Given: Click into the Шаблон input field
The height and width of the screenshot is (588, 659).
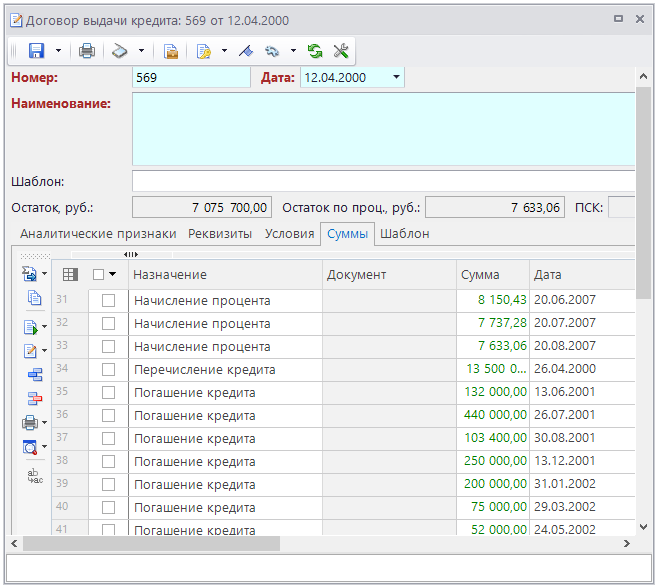Looking at the screenshot, I should click(x=383, y=181).
